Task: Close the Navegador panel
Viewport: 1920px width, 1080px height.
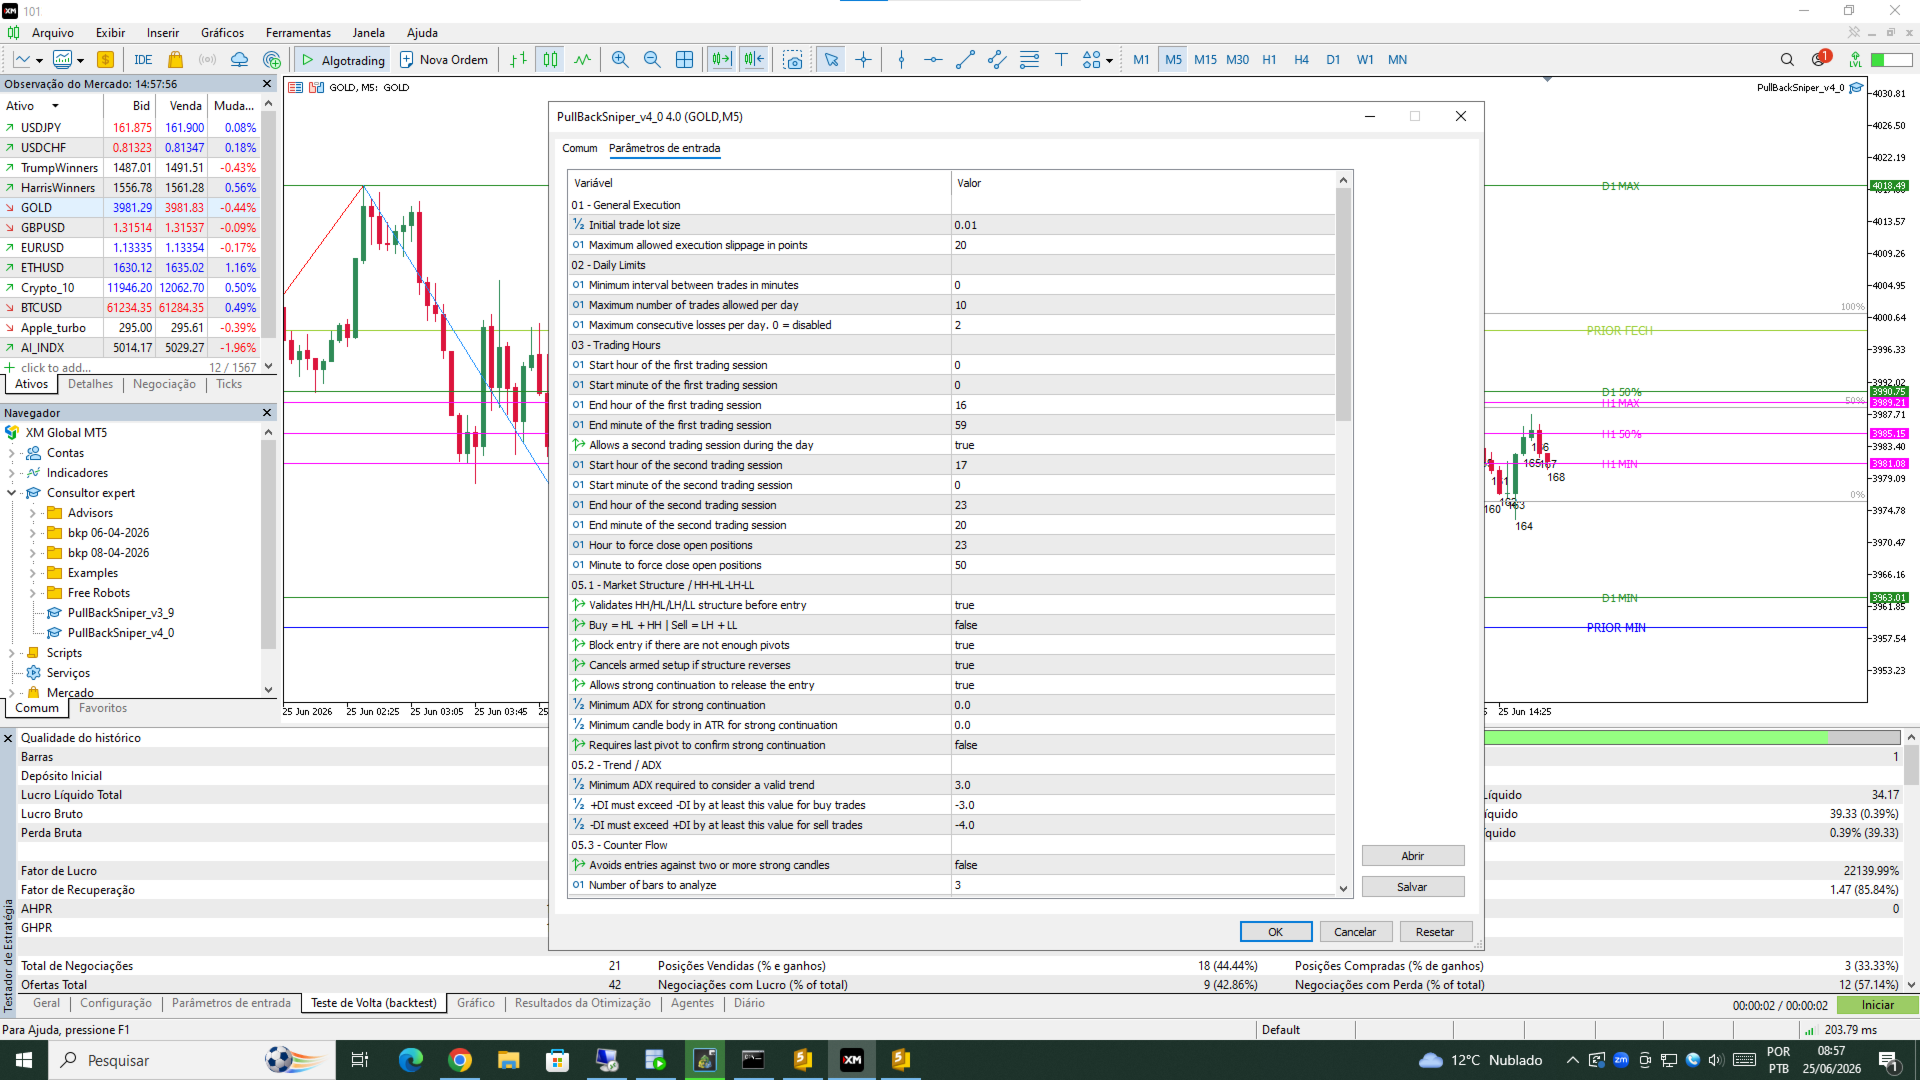Action: [267, 413]
